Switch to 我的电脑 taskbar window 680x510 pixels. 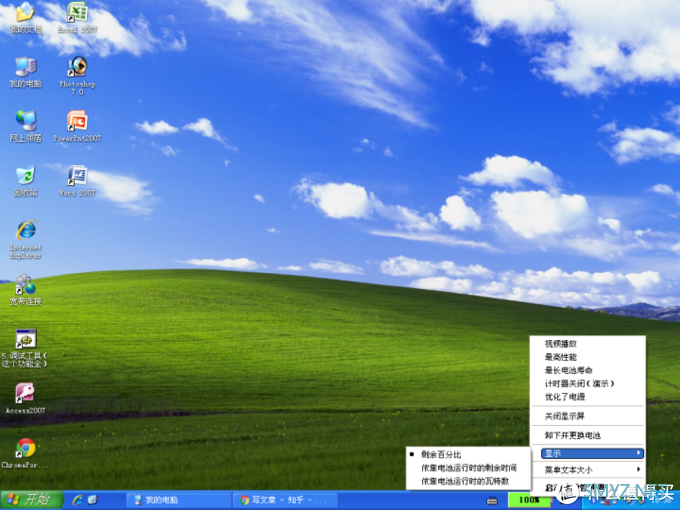178,500
